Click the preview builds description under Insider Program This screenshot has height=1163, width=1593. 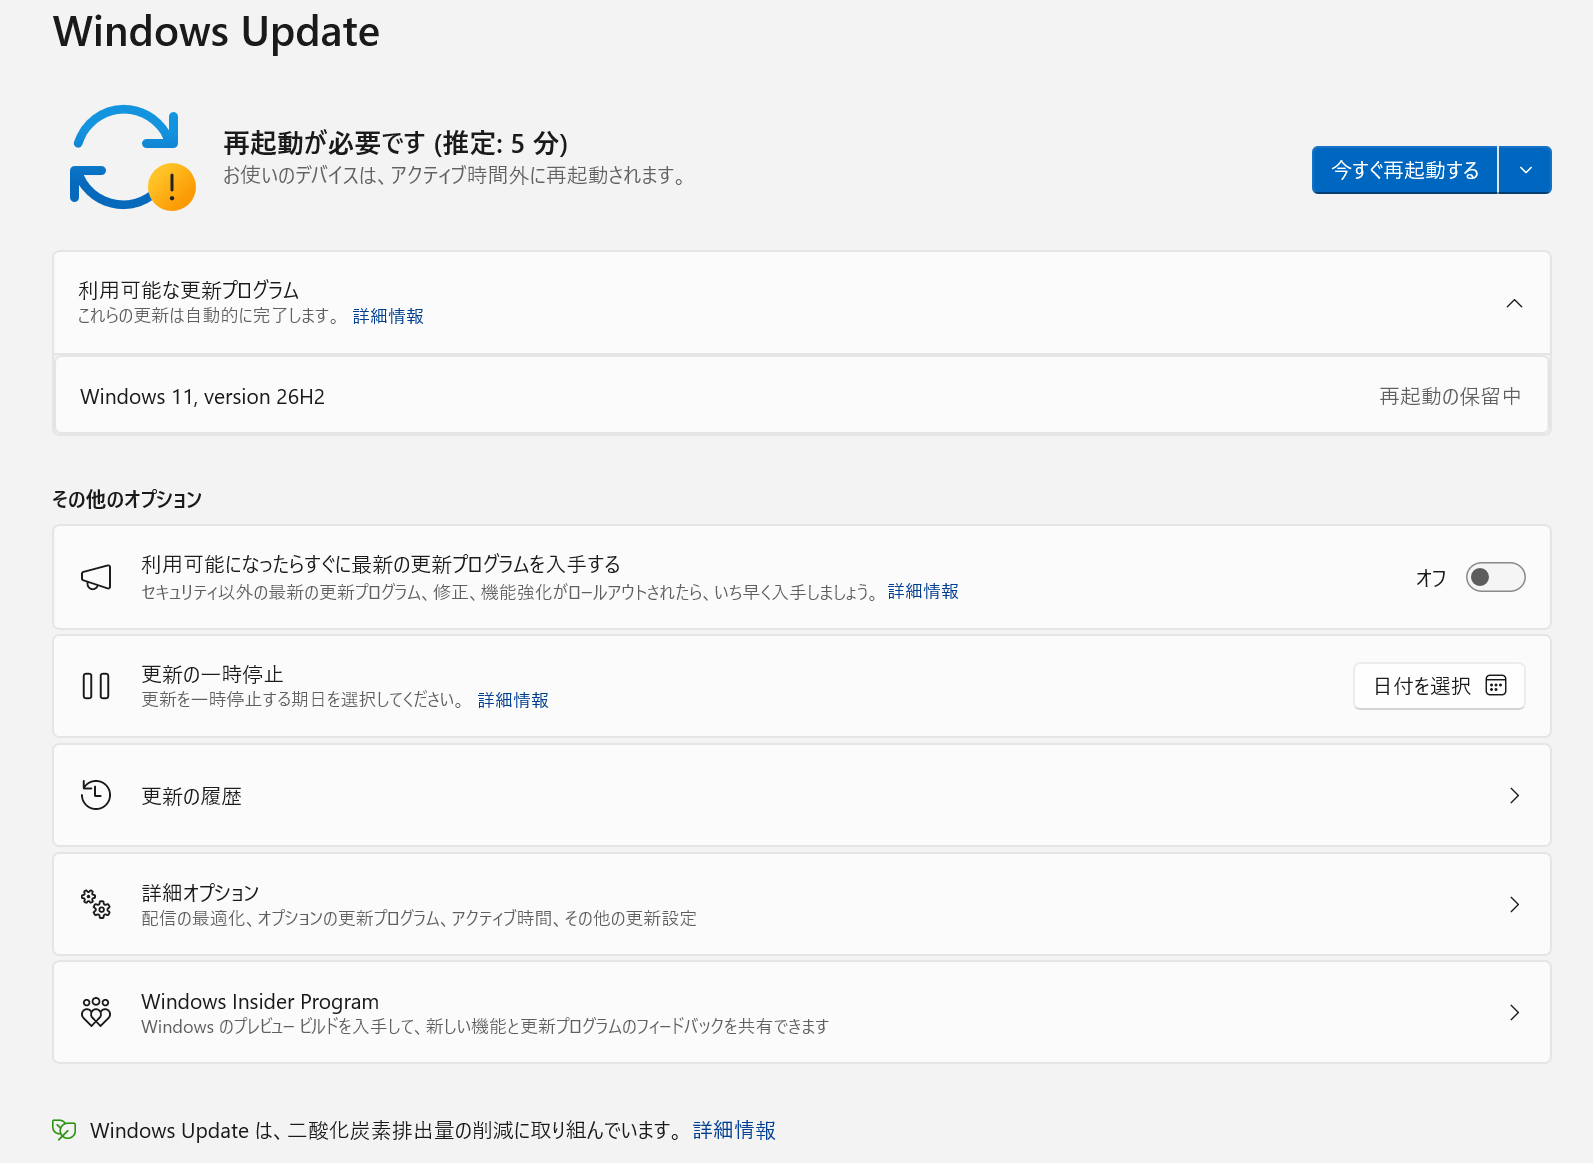coord(485,1026)
